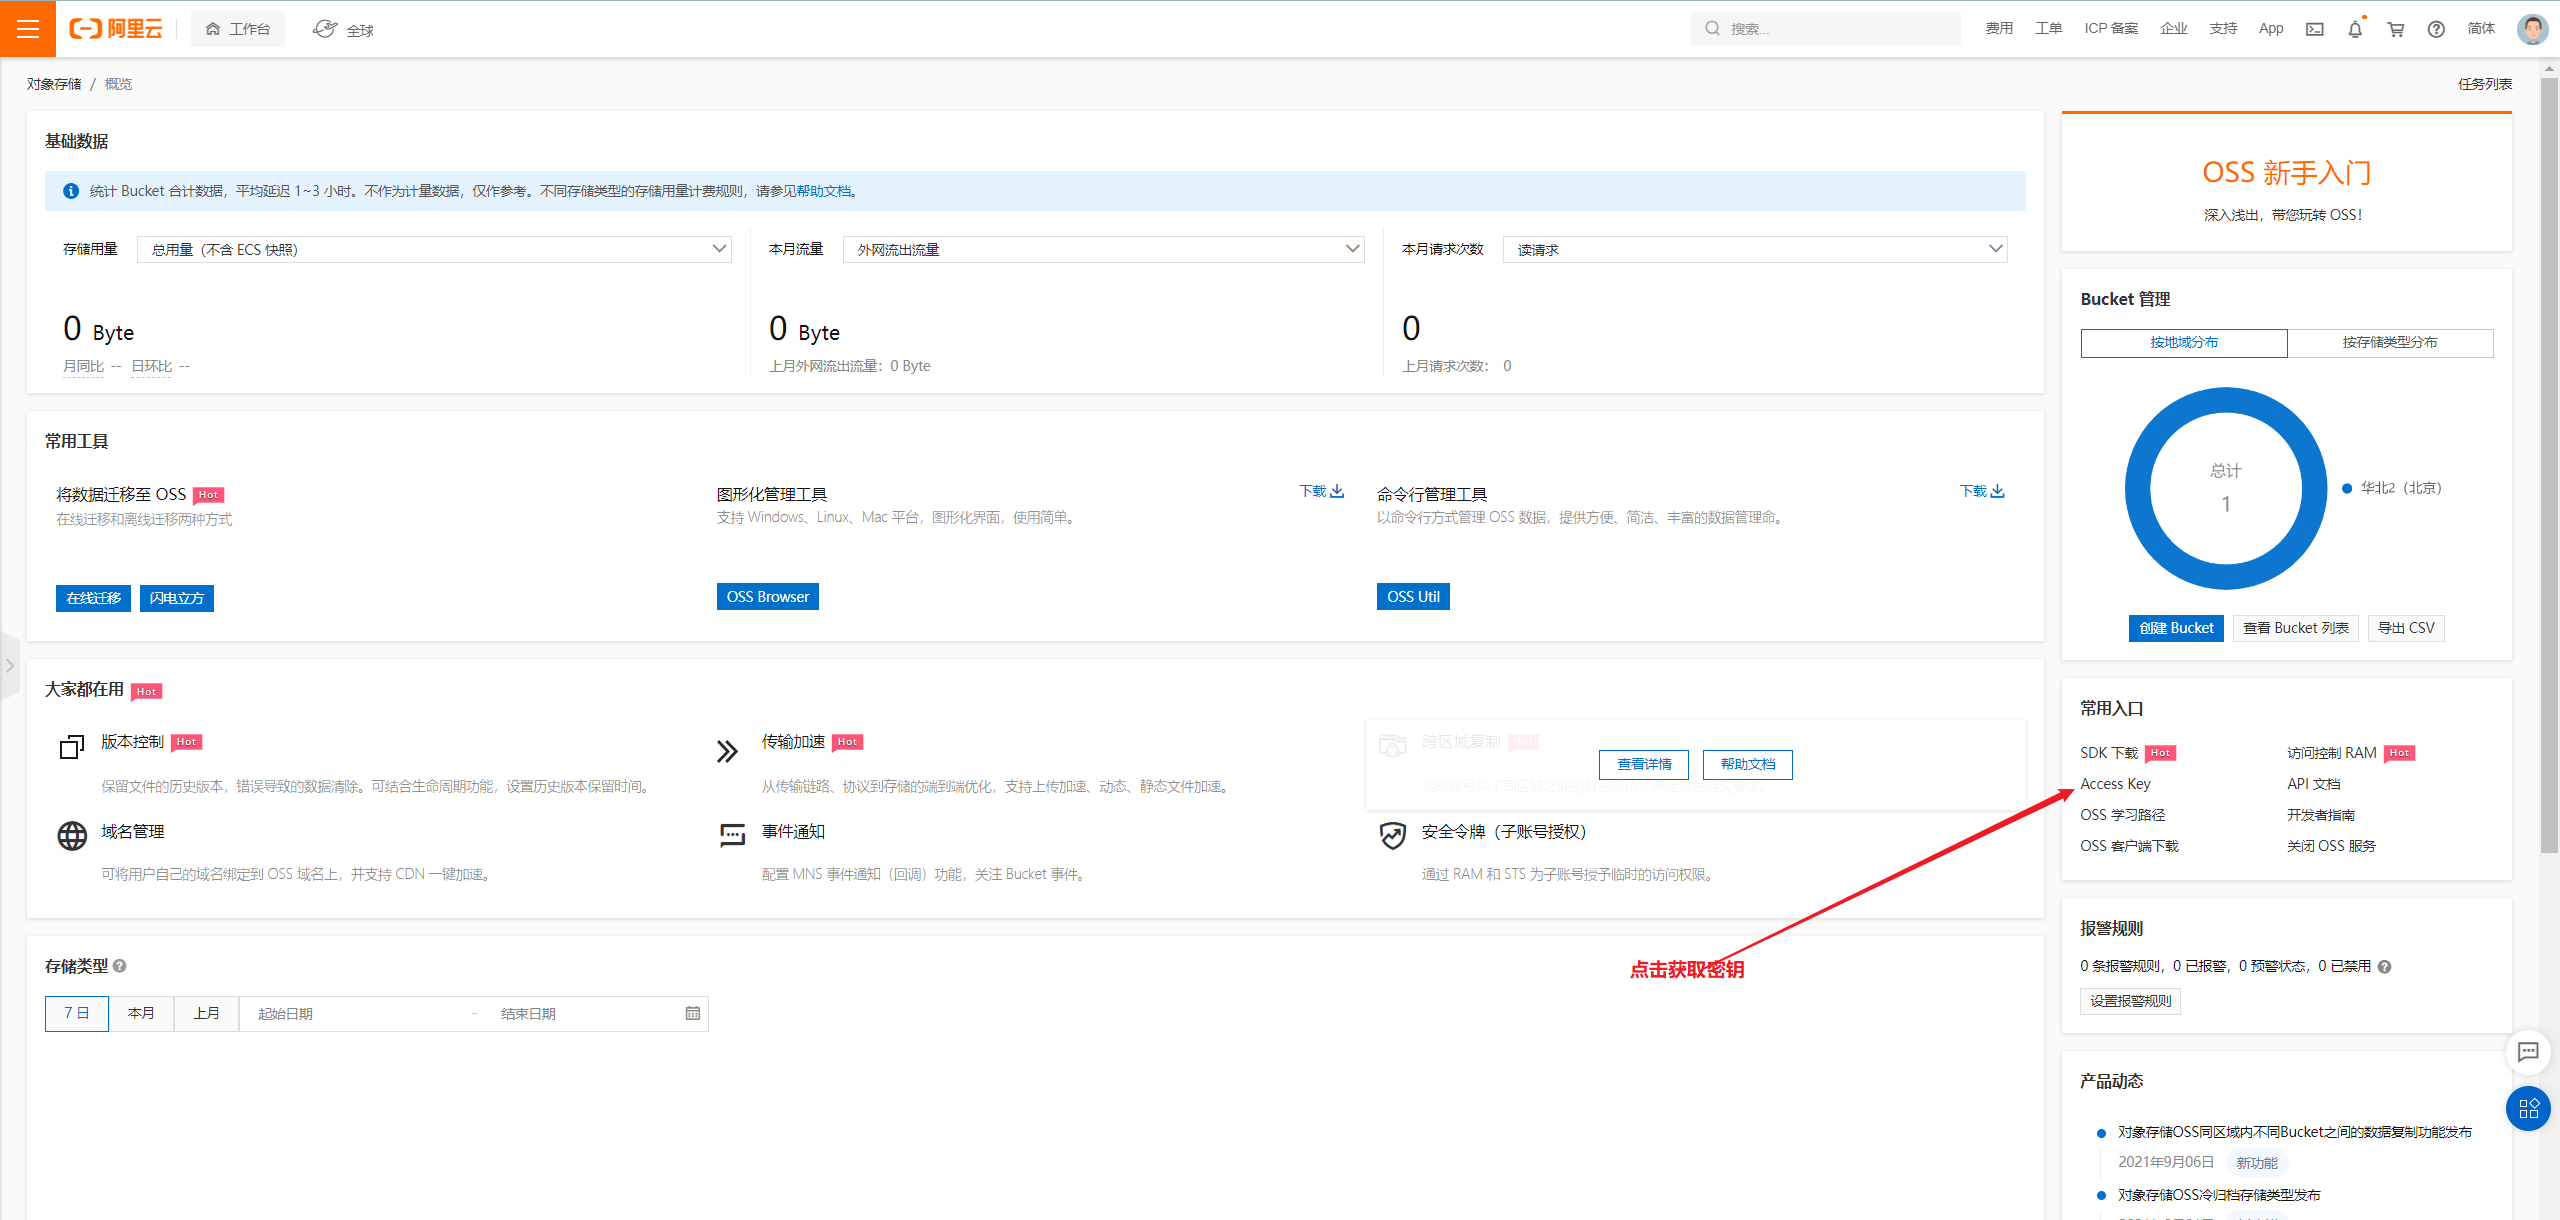2560x1220 pixels.
Task: Open the date range calendar icon
Action: pos(692,1013)
